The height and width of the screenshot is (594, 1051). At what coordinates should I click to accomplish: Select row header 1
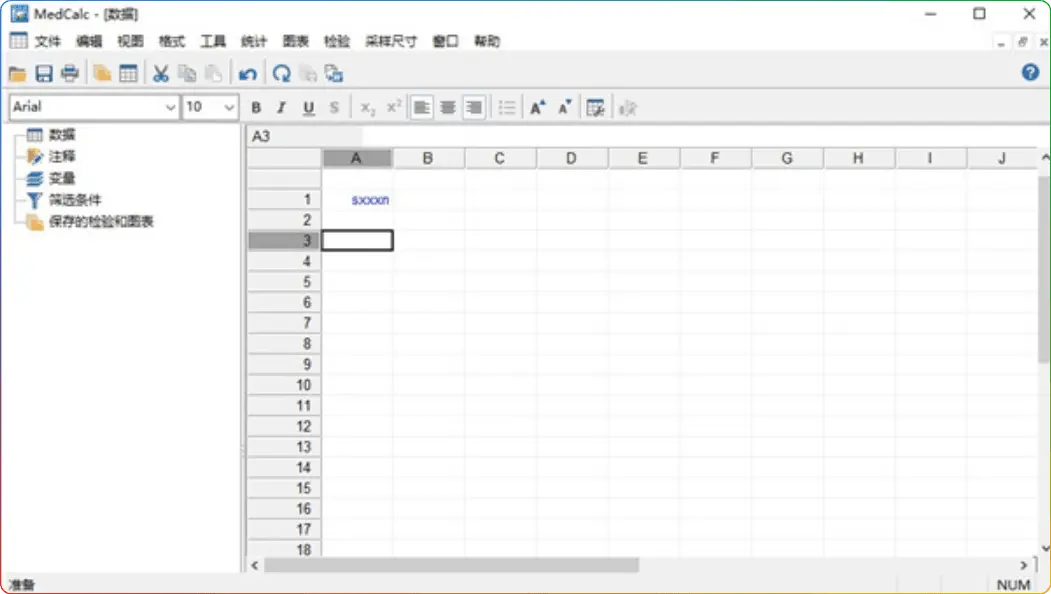coord(284,199)
